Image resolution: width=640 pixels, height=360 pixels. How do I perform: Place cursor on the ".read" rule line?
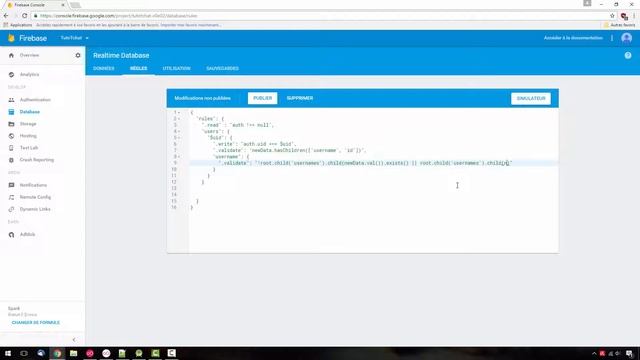point(238,125)
